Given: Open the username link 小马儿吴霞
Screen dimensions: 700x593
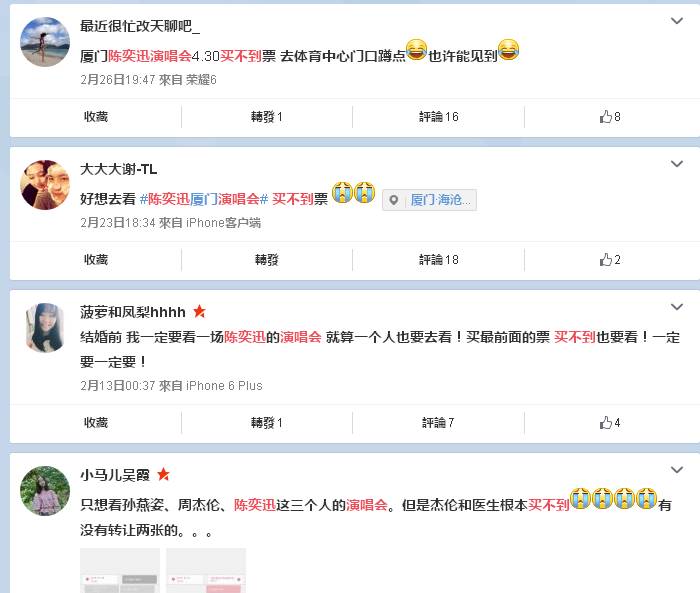Looking at the screenshot, I should [115, 475].
